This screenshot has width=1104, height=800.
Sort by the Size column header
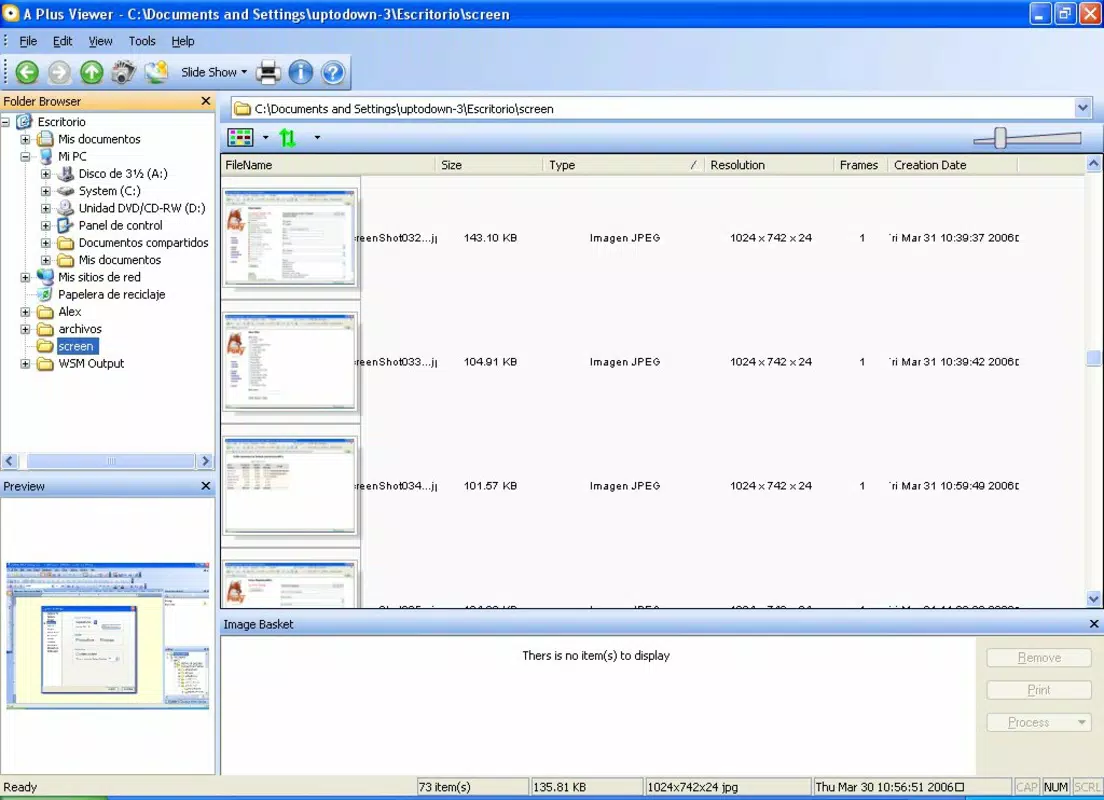pyautogui.click(x=489, y=165)
